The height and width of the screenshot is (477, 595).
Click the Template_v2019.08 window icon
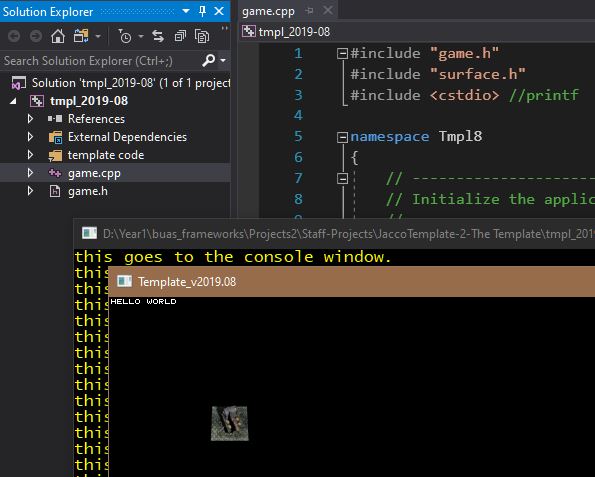[x=124, y=281]
